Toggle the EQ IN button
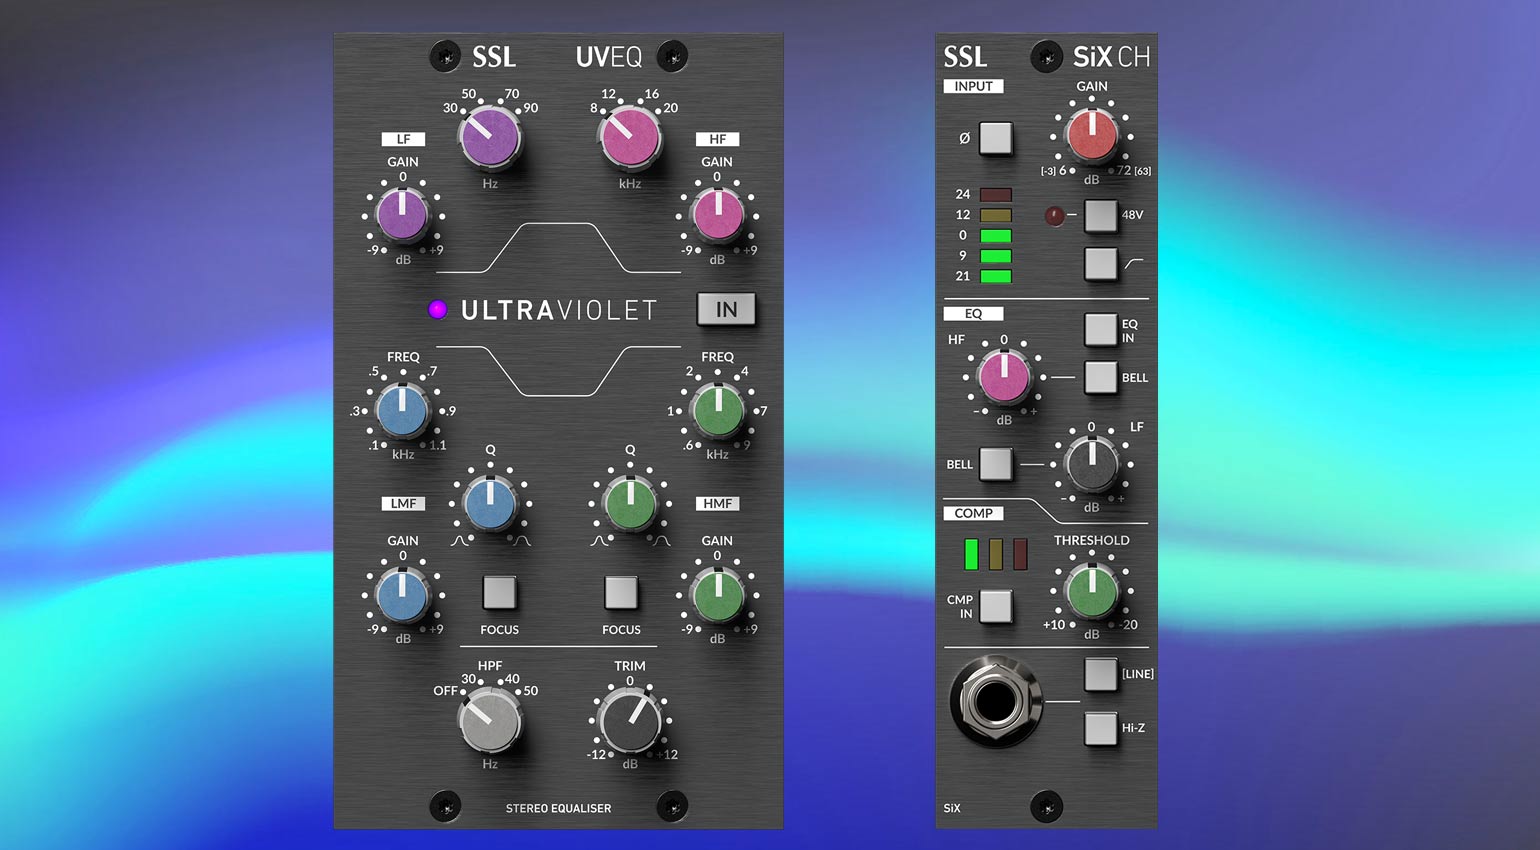This screenshot has width=1540, height=850. tap(1100, 329)
